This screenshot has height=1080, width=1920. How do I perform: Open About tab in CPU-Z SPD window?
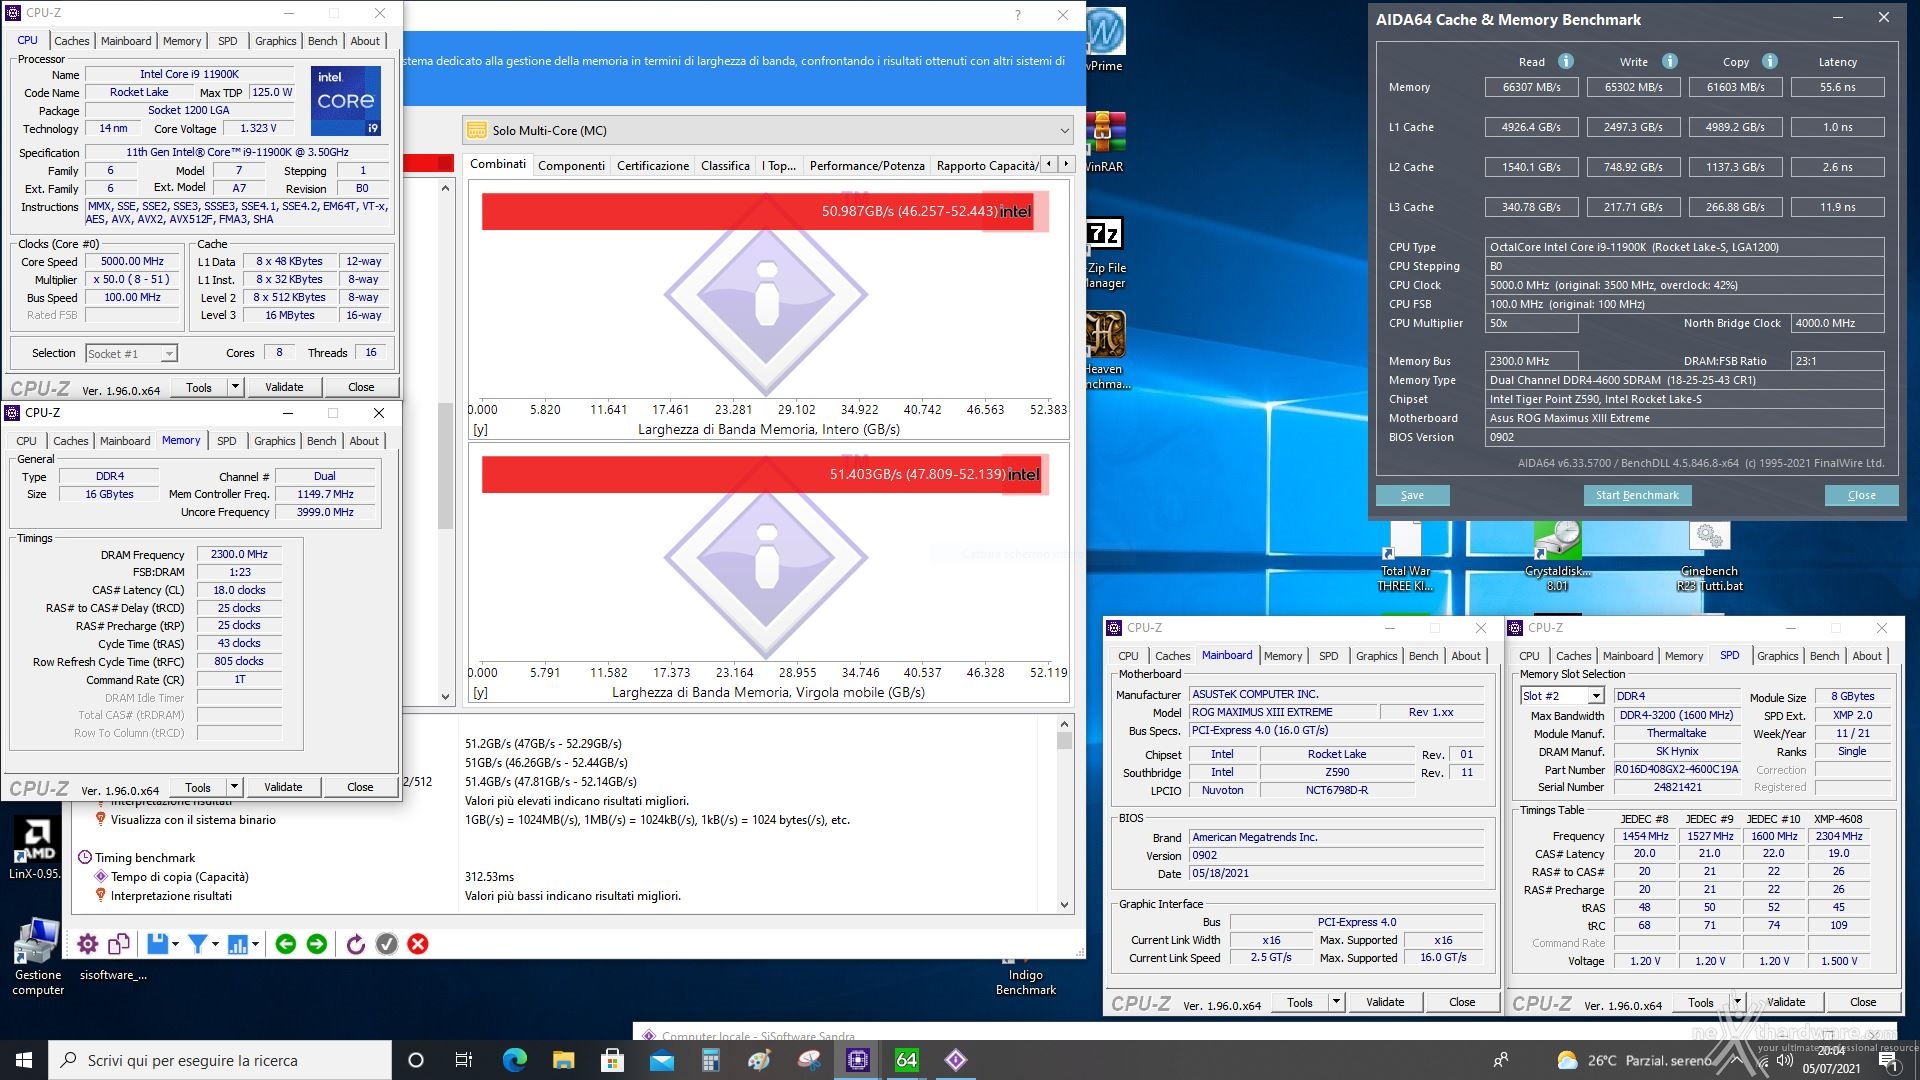tap(1866, 656)
